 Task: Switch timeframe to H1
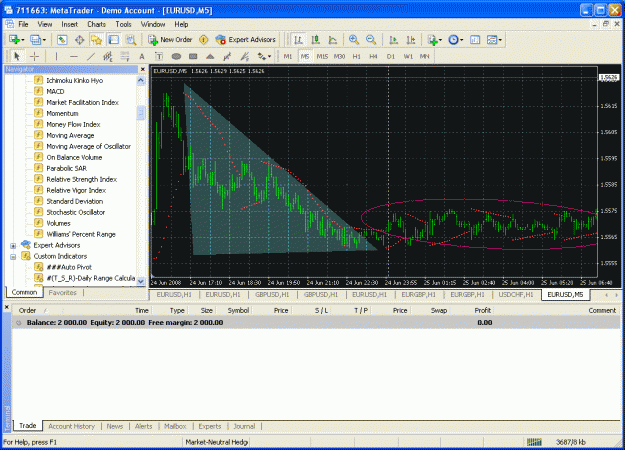pos(356,56)
